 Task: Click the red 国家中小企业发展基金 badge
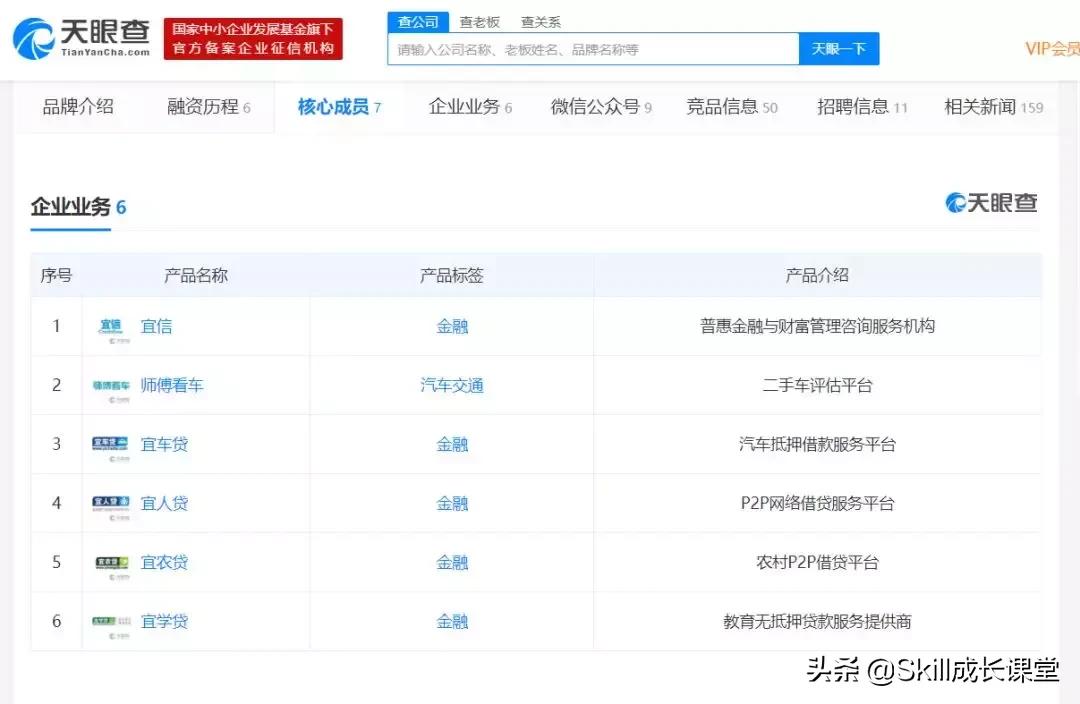[252, 38]
